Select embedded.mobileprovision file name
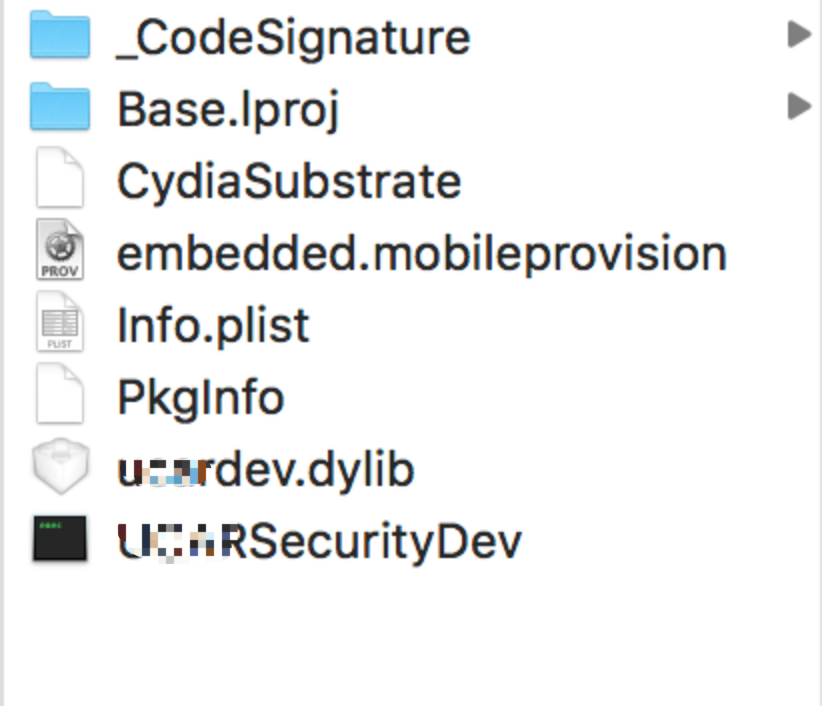The width and height of the screenshot is (822, 708). click(422, 254)
